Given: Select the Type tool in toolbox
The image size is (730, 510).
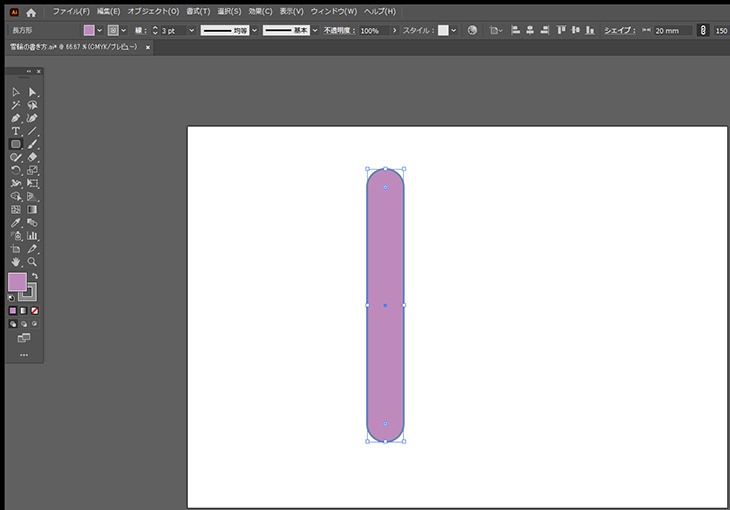Looking at the screenshot, I should (15, 131).
